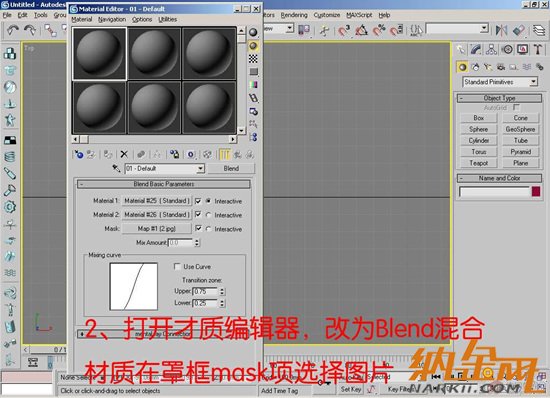
Task: Select the first material sample sphere
Action: (x=99, y=54)
